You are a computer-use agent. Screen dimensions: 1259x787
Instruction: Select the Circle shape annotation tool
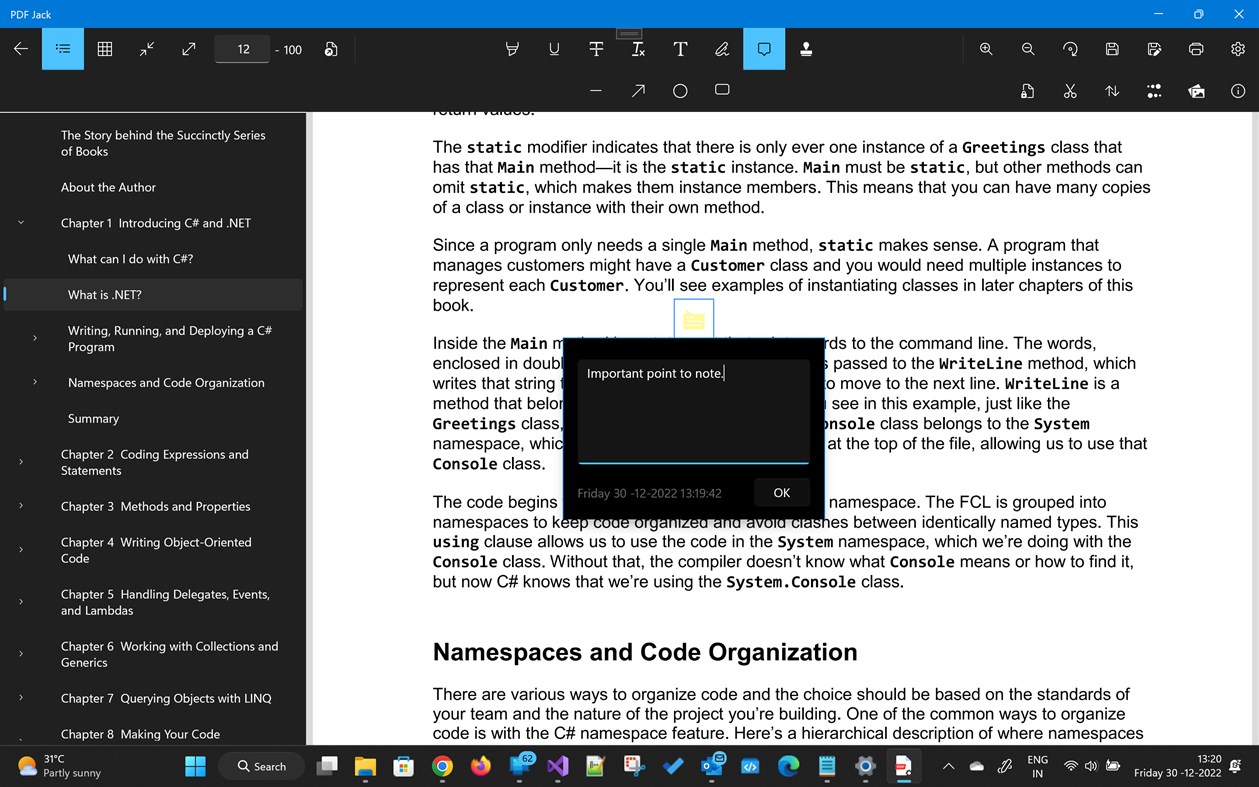click(x=679, y=90)
